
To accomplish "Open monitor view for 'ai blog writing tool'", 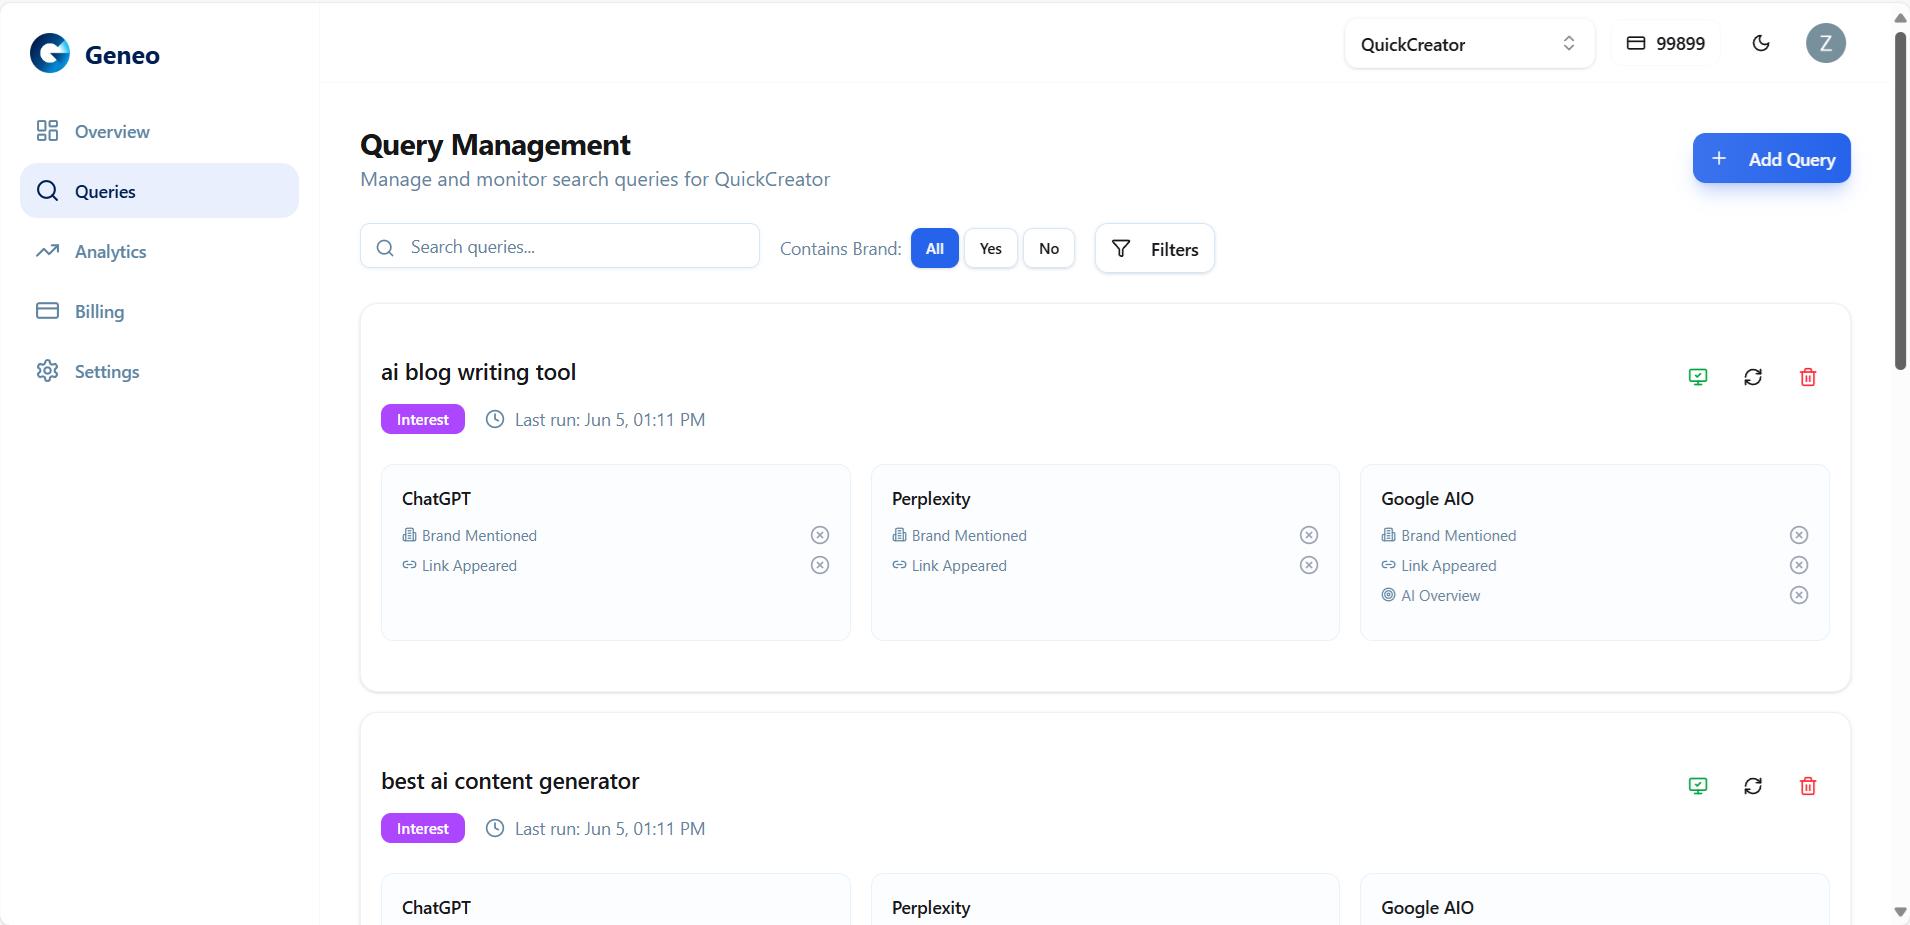I will tap(1697, 377).
